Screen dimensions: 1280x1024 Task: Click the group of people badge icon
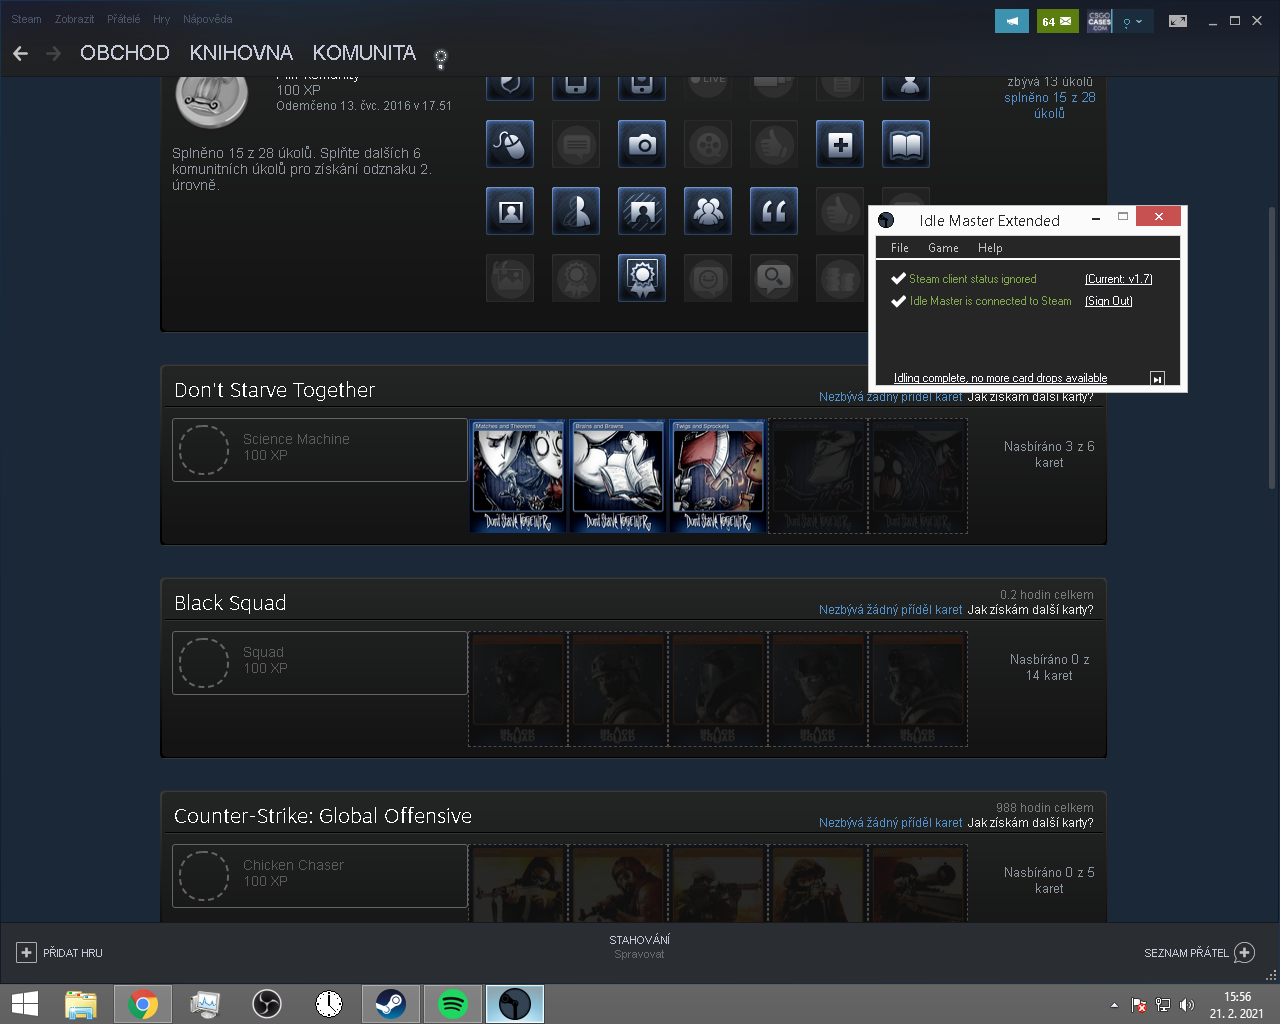click(x=708, y=211)
